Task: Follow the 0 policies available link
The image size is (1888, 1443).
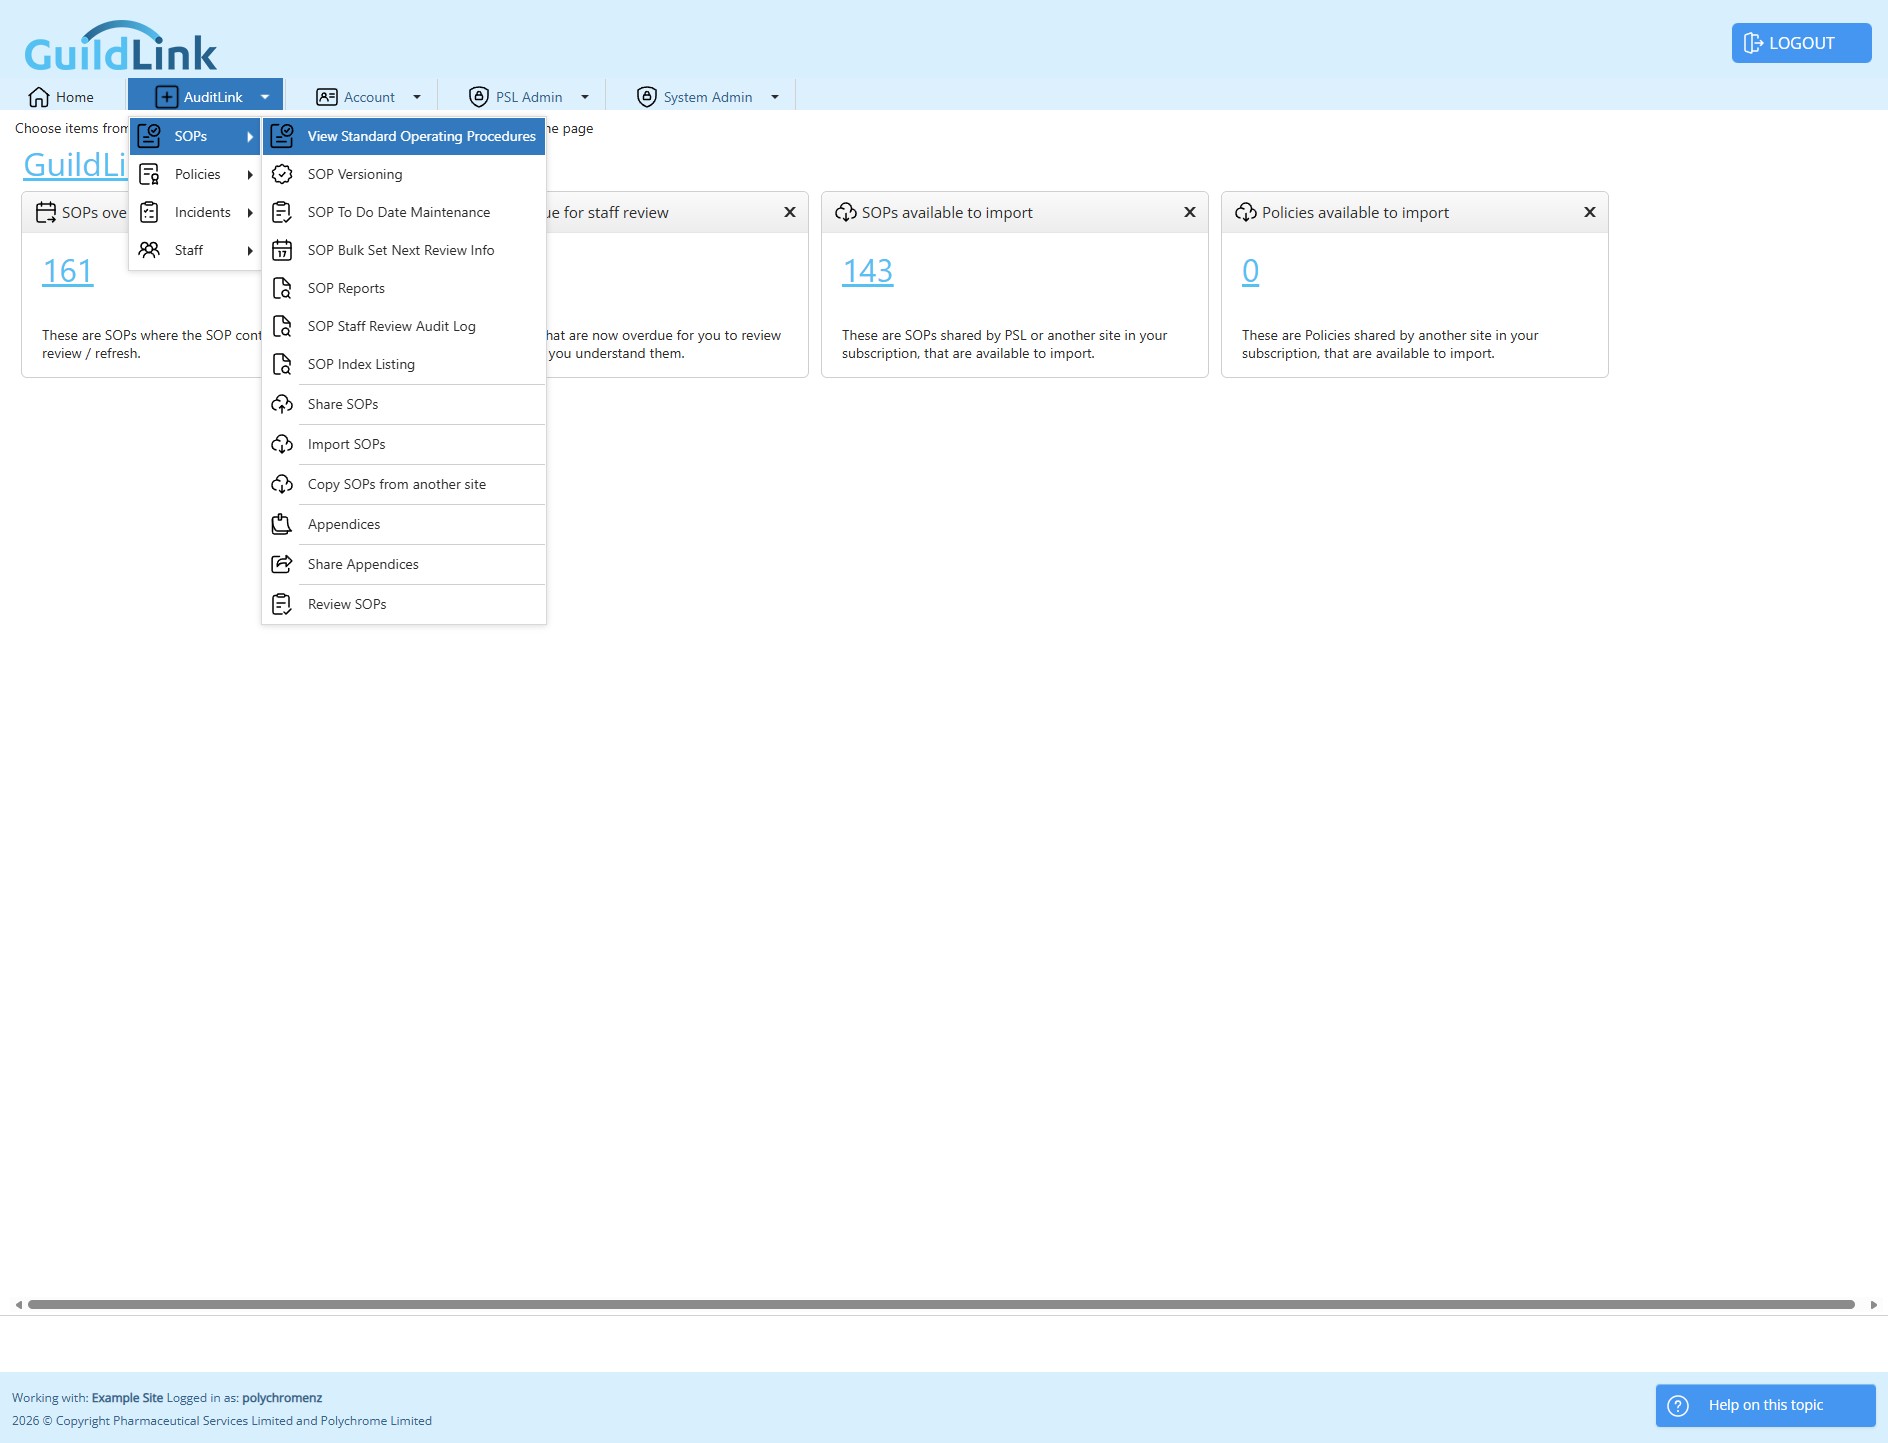Action: (1250, 271)
